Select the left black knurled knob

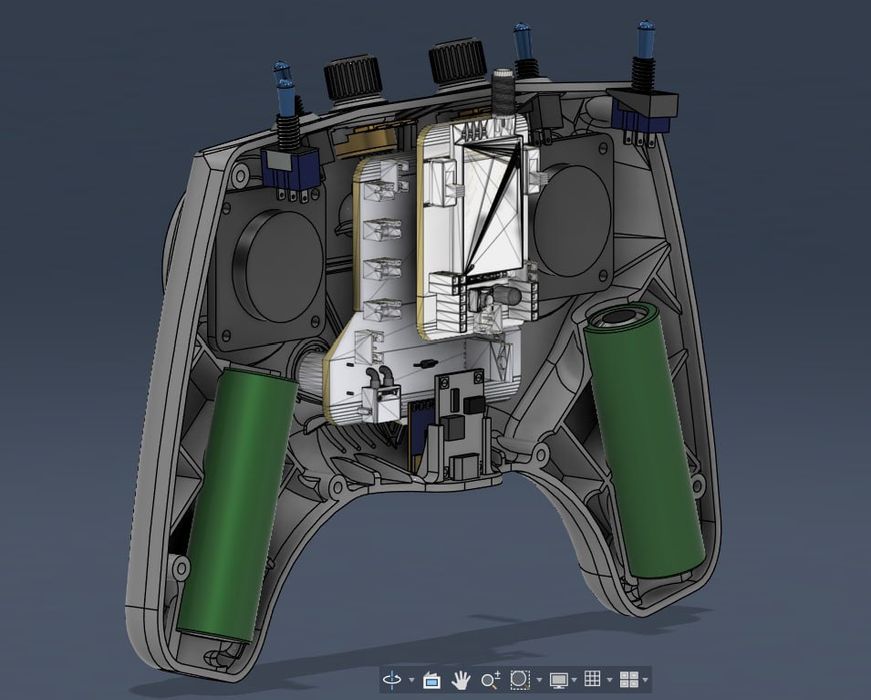pos(354,77)
